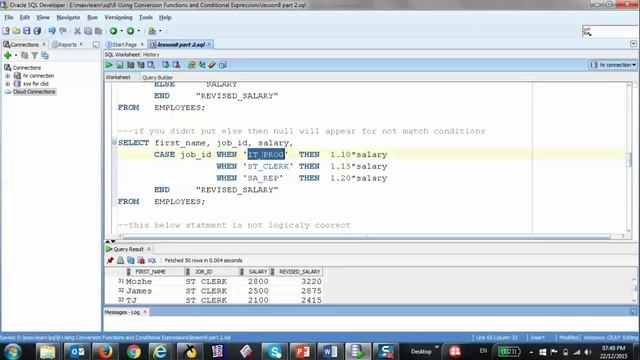Close the Query Result tab
This screenshot has height=360, width=640.
coord(149,249)
